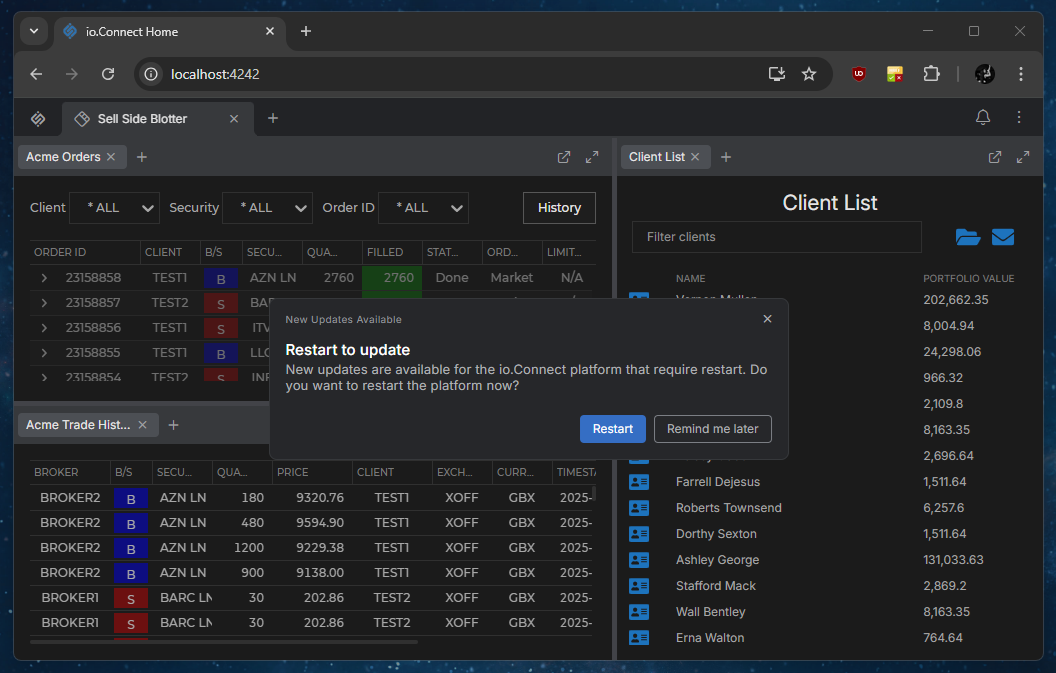1056x673 pixels.
Task: Click Remind me later
Action: coord(713,429)
